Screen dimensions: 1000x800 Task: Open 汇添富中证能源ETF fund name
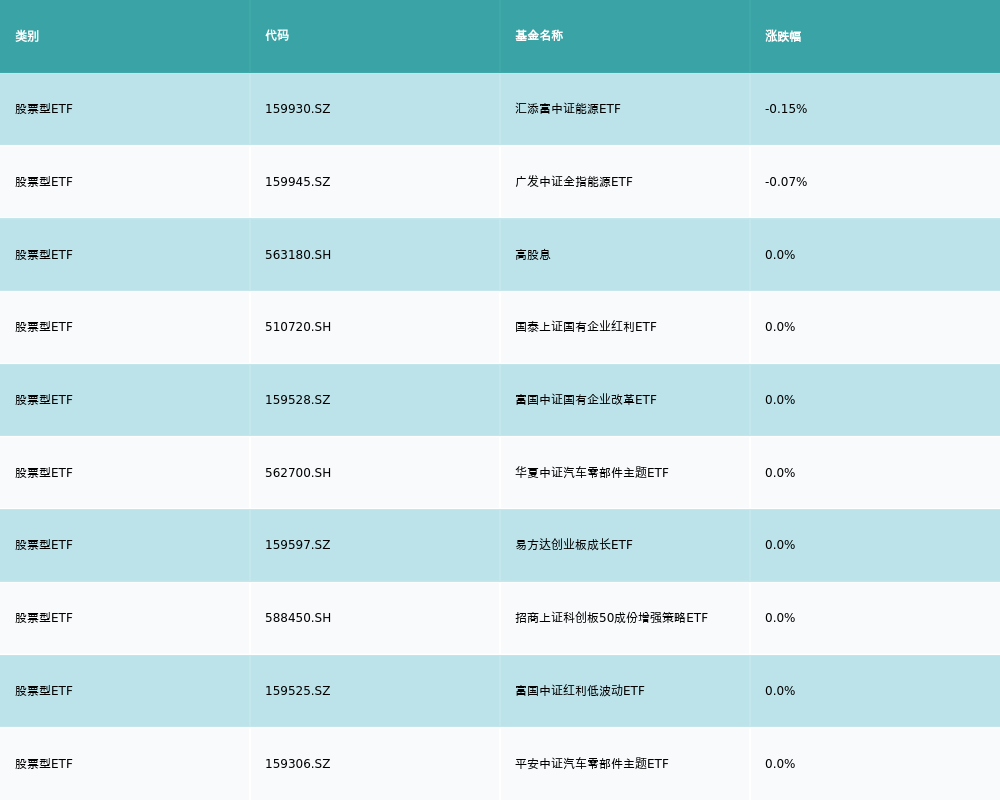coord(567,109)
